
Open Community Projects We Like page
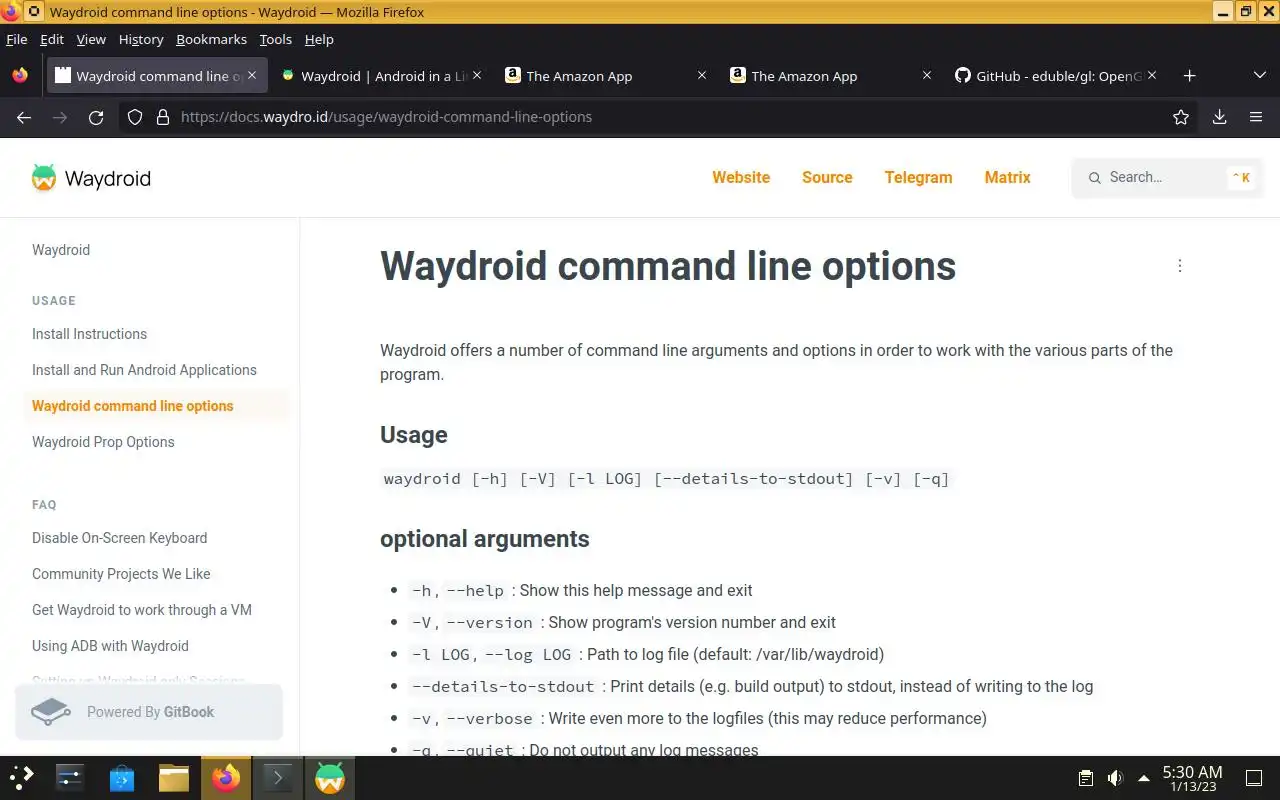(121, 574)
